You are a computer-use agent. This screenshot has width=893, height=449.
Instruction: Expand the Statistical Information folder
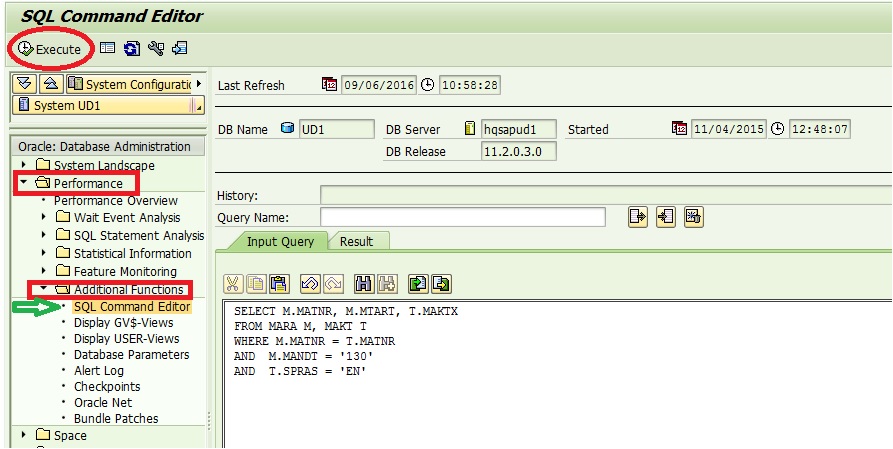tap(44, 253)
